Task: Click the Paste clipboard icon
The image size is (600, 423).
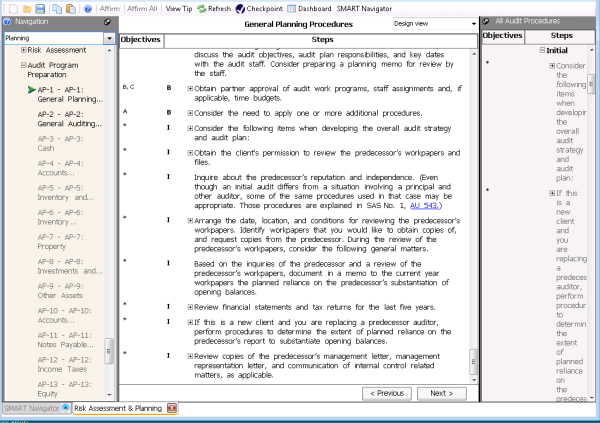Action: (x=70, y=7)
